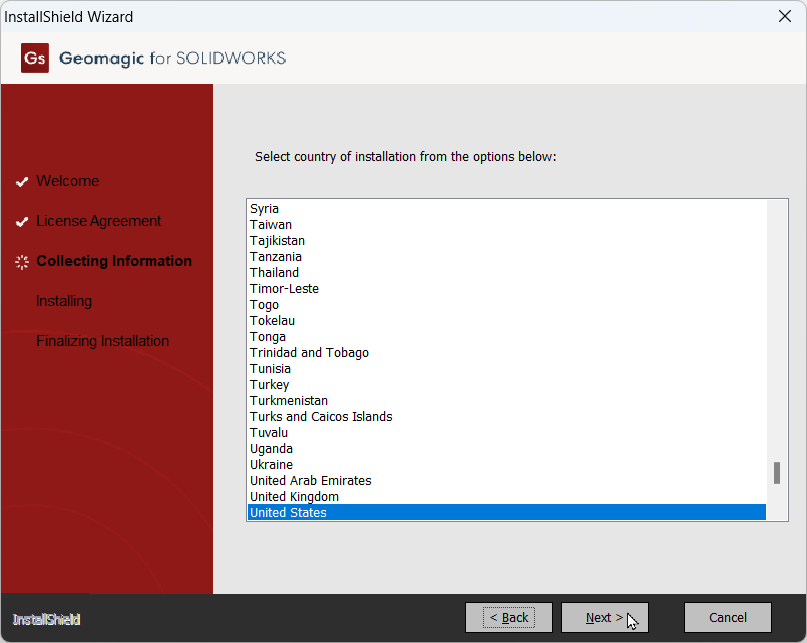The width and height of the screenshot is (807, 643).
Task: Pick Tuvalu from the list
Action: pyautogui.click(x=506, y=432)
